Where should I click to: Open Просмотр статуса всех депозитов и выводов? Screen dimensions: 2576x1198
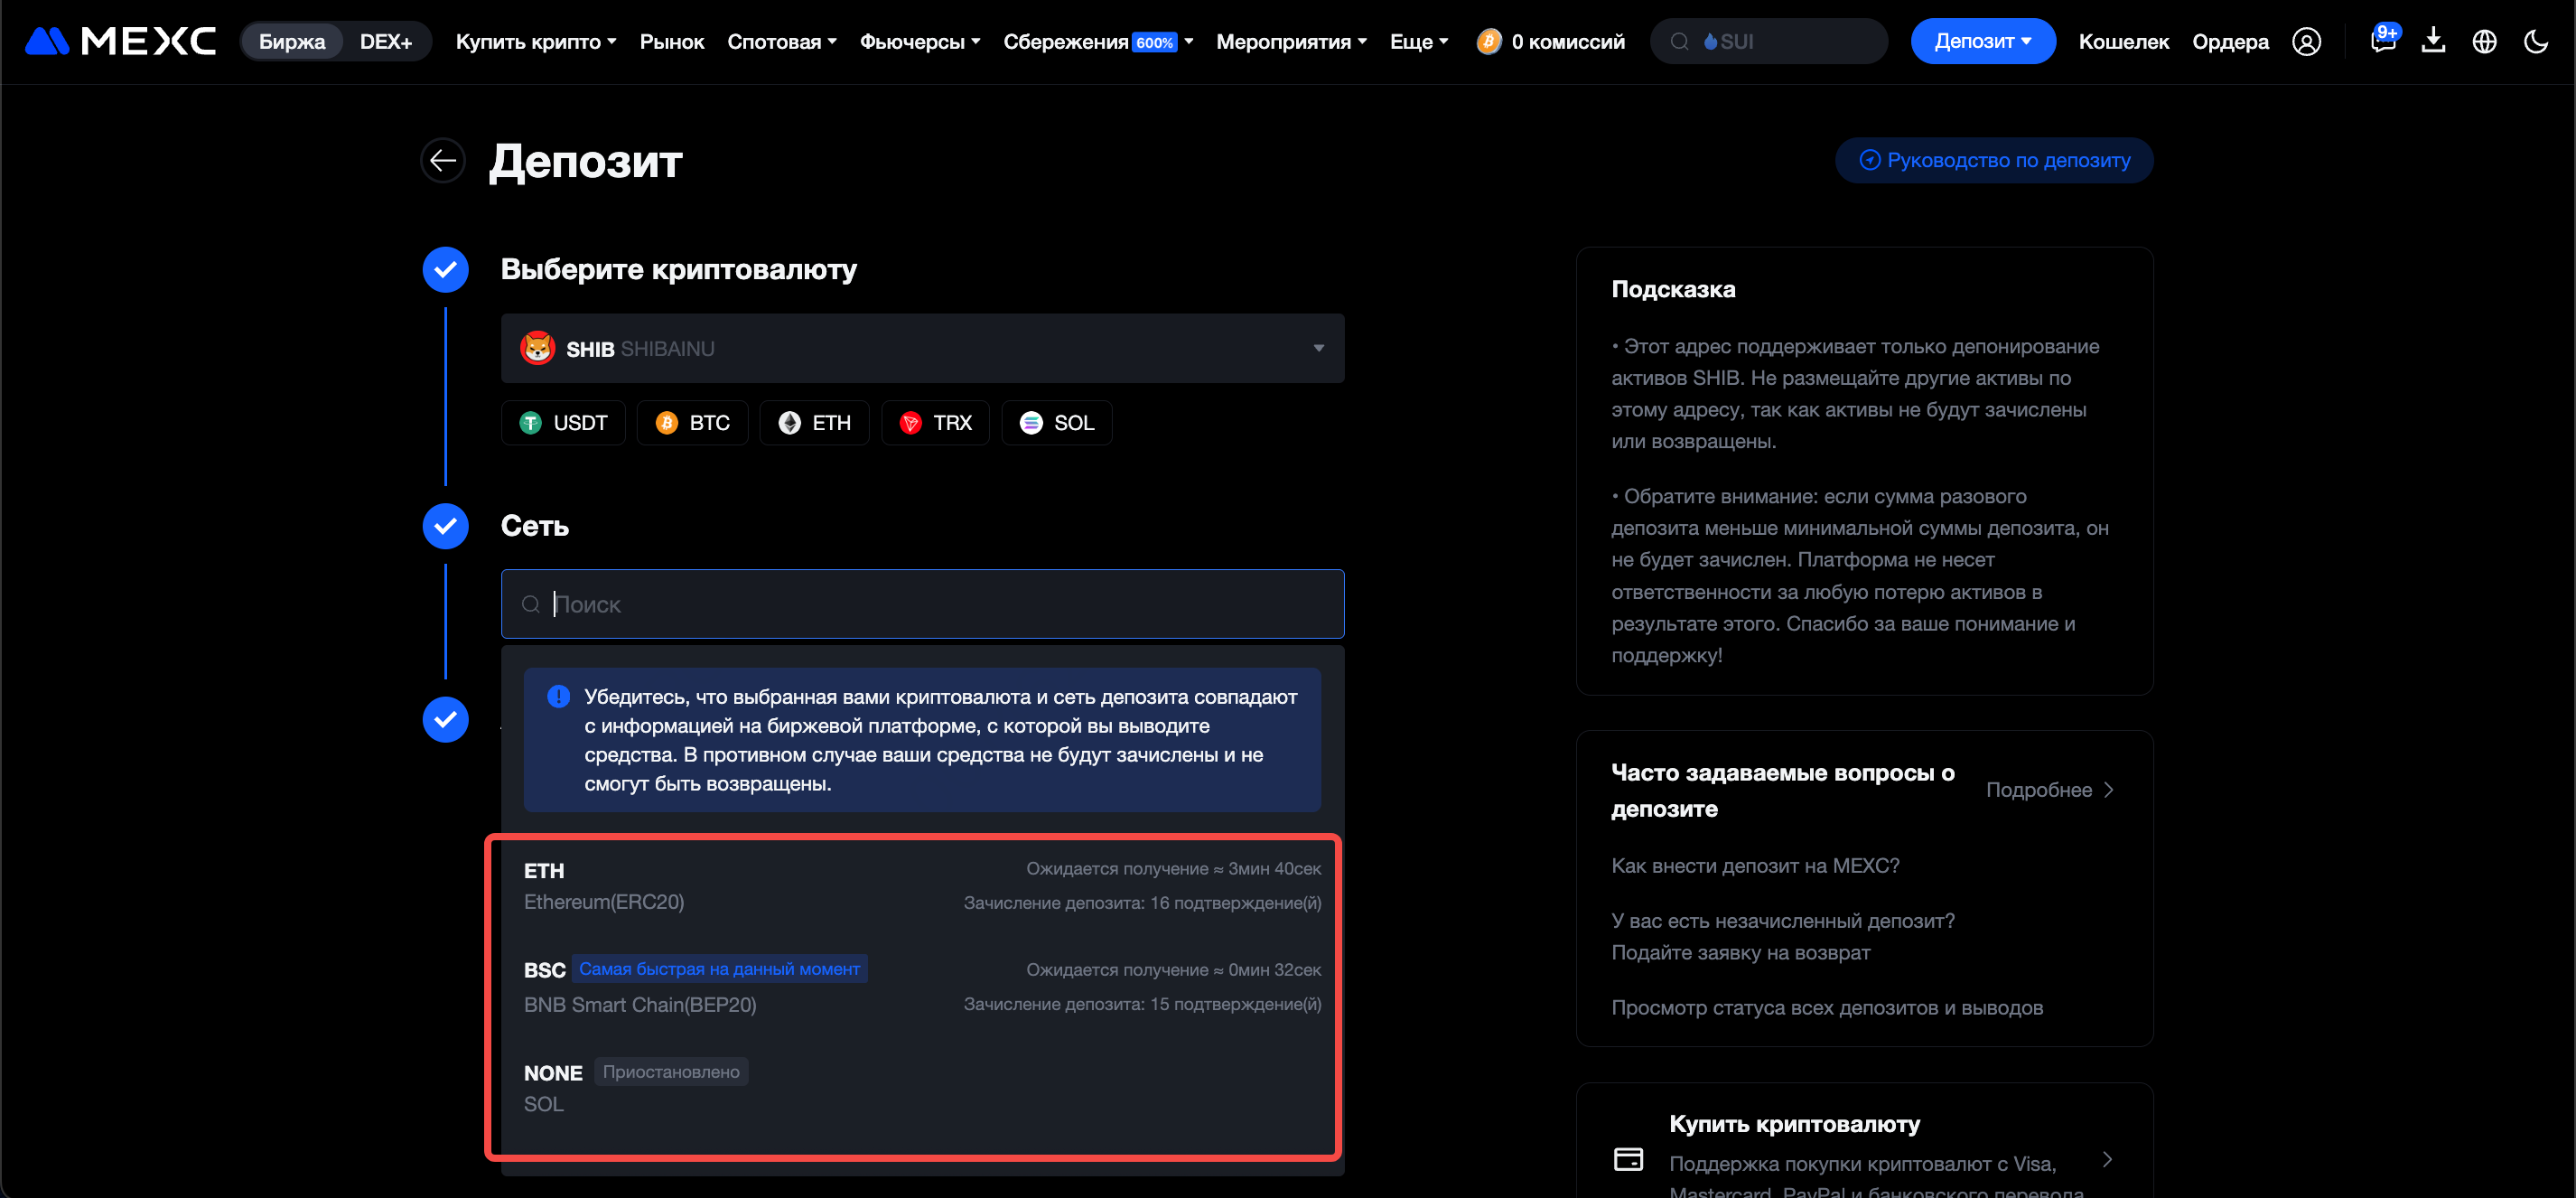1827,1008
